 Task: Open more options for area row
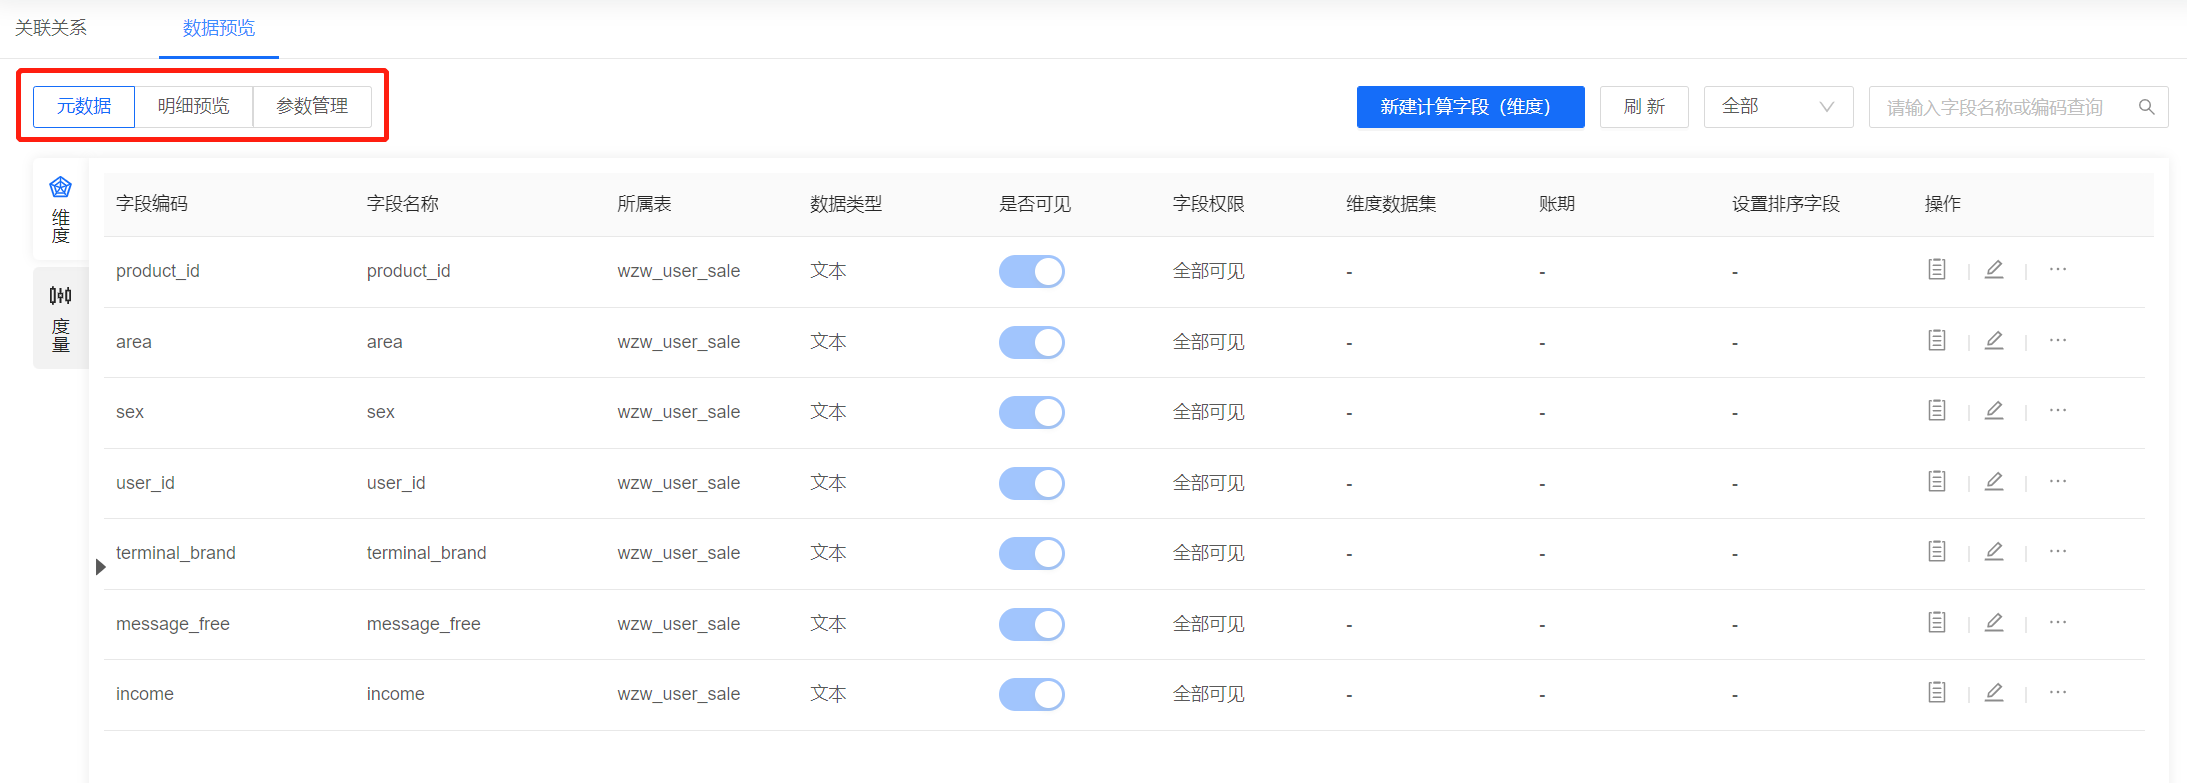[x=2058, y=340]
